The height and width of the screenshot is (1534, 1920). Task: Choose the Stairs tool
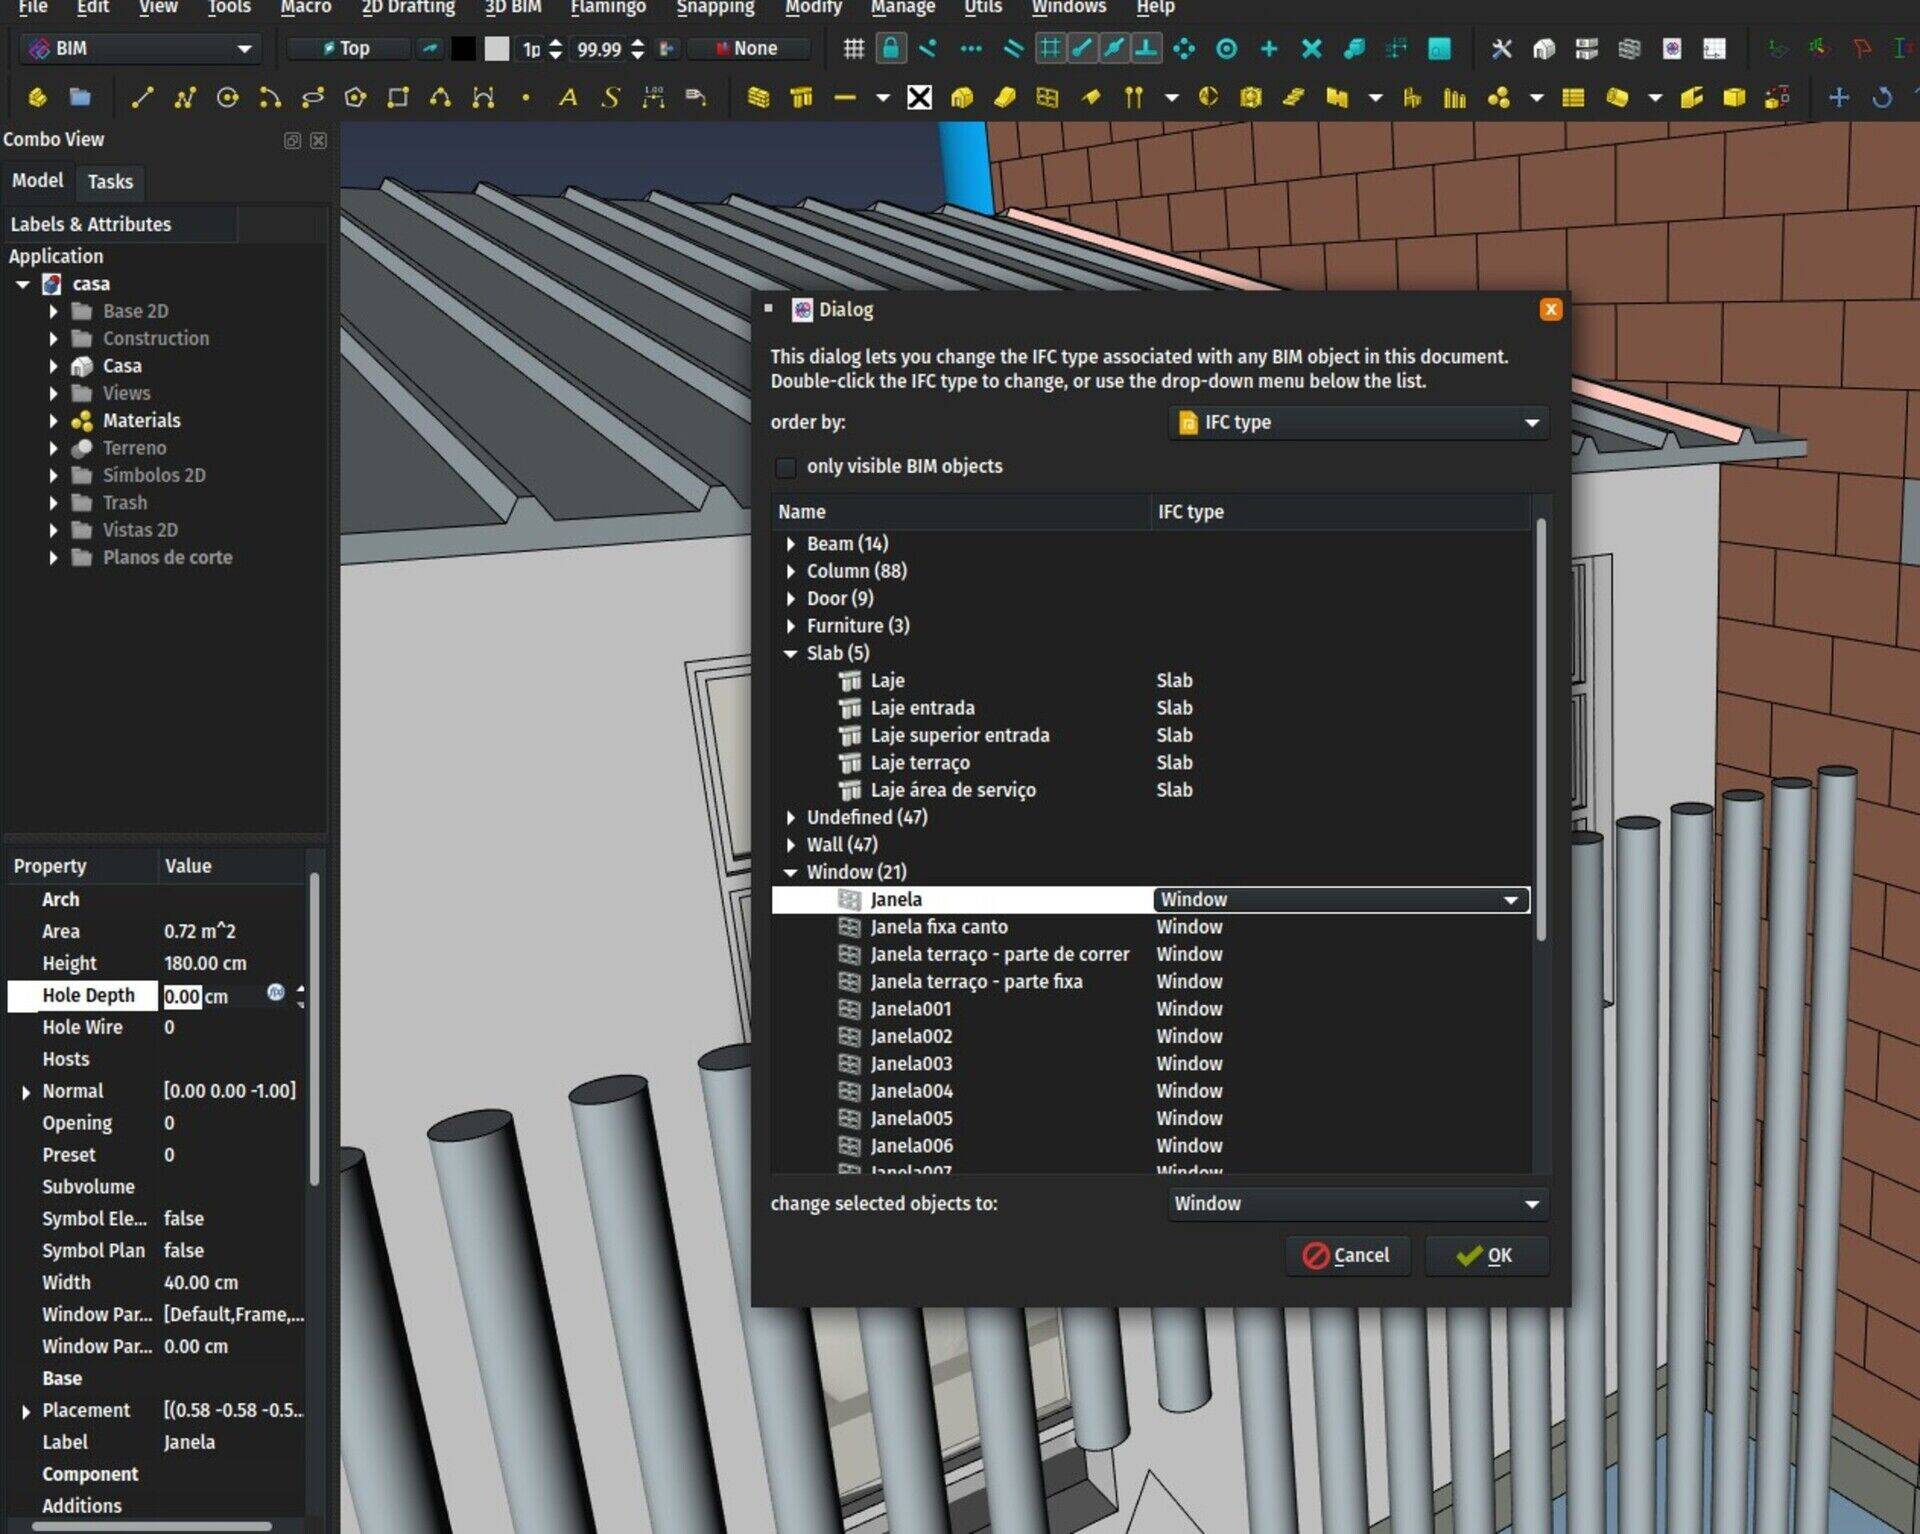(x=1294, y=97)
